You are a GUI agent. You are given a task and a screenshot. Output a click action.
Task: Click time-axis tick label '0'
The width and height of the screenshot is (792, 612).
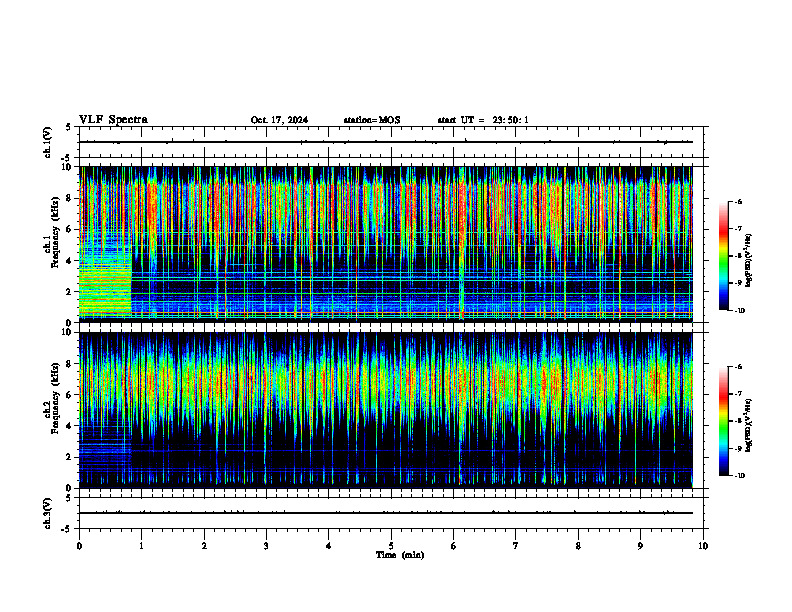click(x=79, y=546)
